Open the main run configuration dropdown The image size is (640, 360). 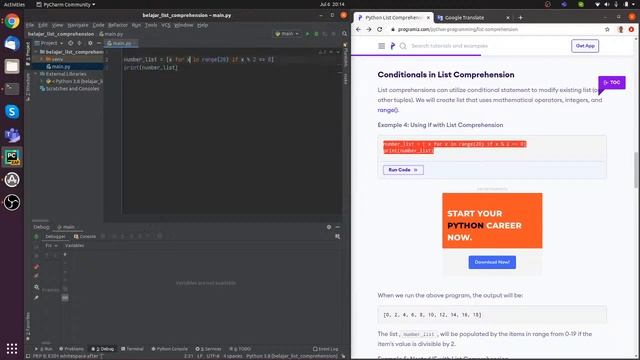[x=287, y=34]
